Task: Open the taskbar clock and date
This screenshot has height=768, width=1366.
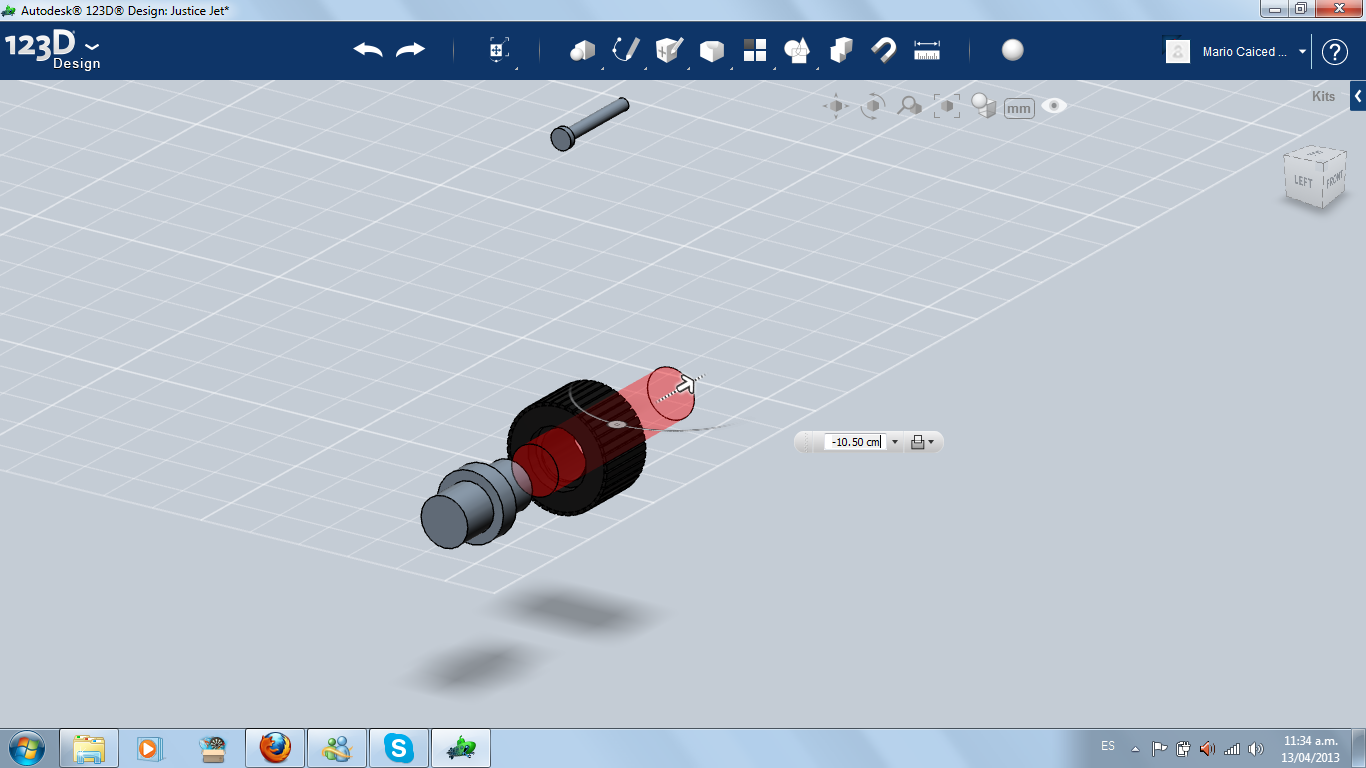Action: (x=1311, y=748)
